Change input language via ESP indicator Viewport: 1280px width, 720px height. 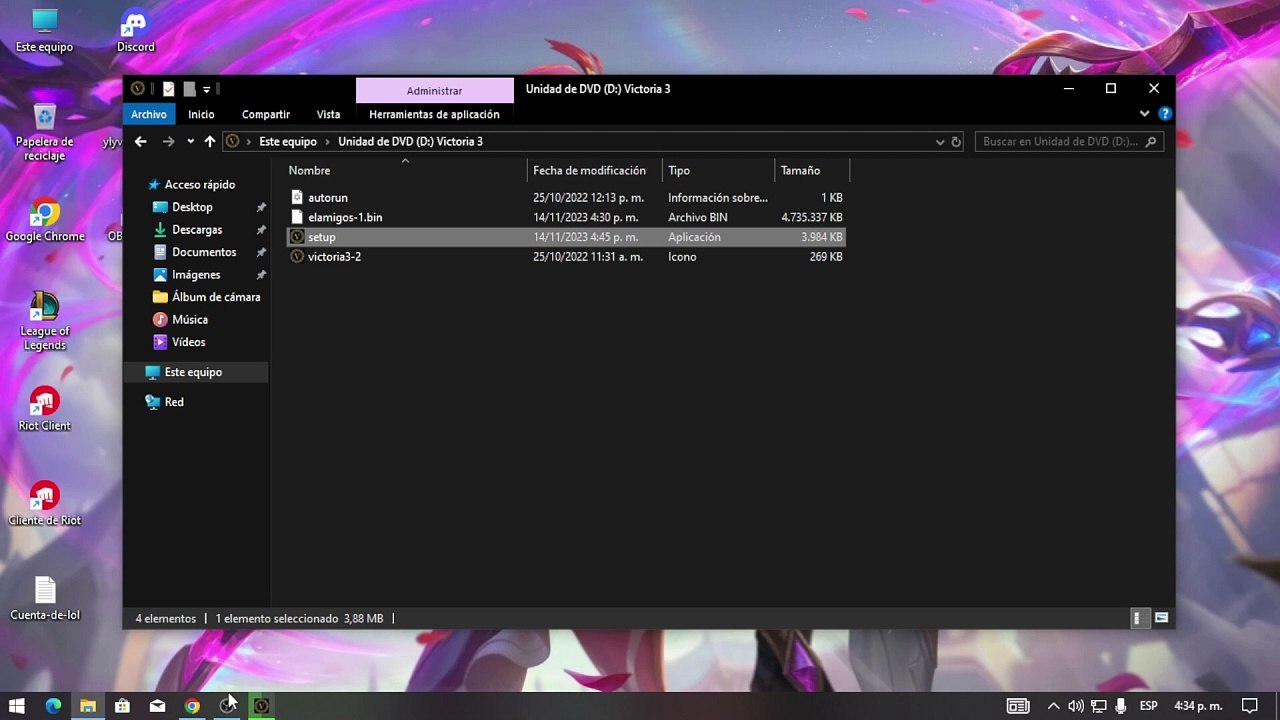coord(1149,706)
